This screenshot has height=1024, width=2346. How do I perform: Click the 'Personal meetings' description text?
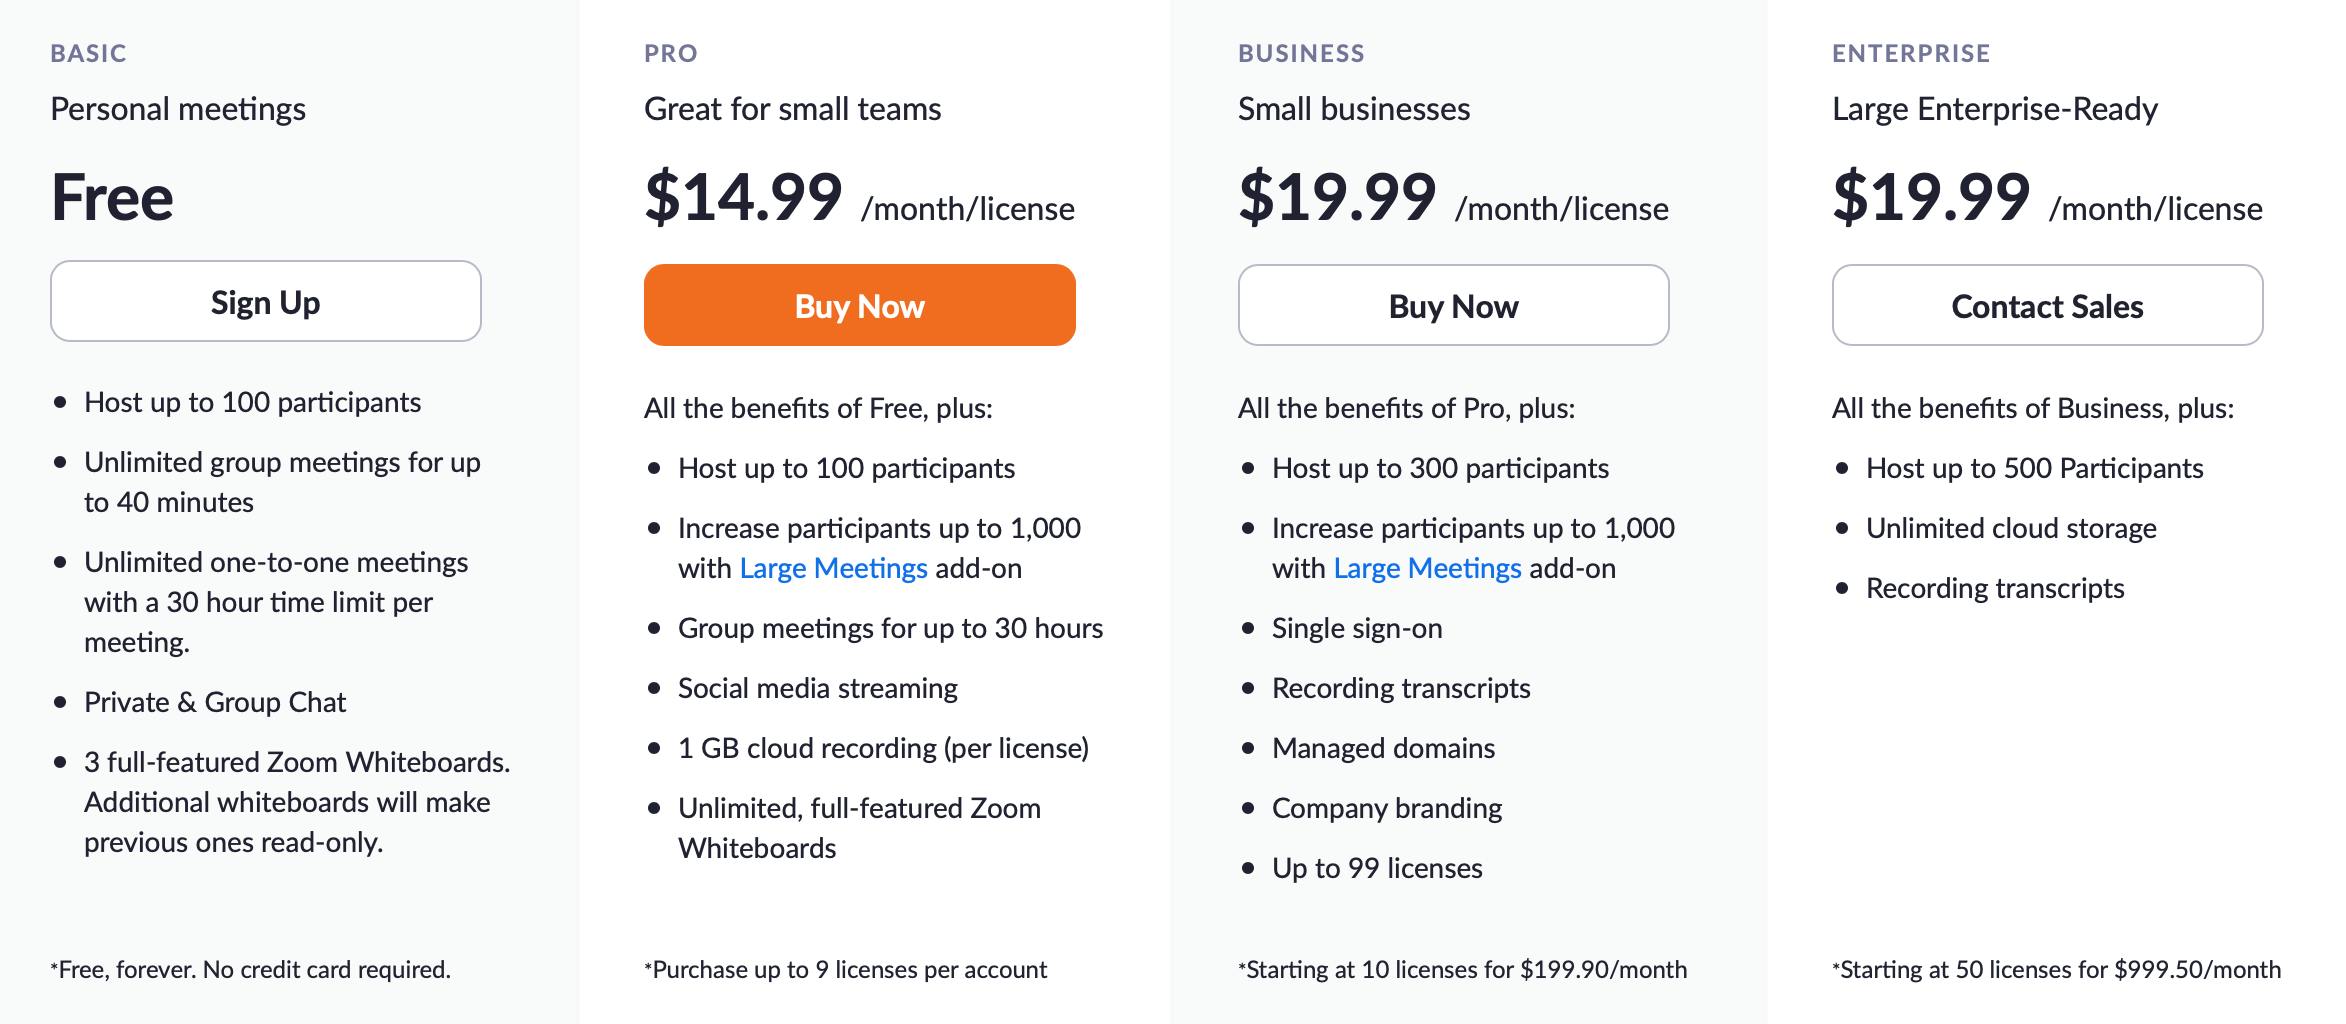pyautogui.click(x=181, y=110)
